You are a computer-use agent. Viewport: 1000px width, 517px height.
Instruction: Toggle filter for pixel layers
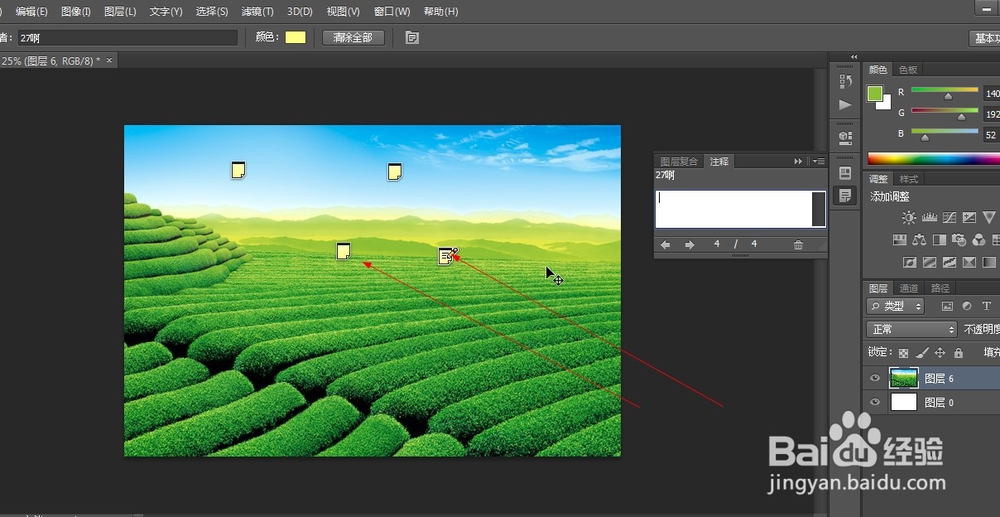point(948,306)
